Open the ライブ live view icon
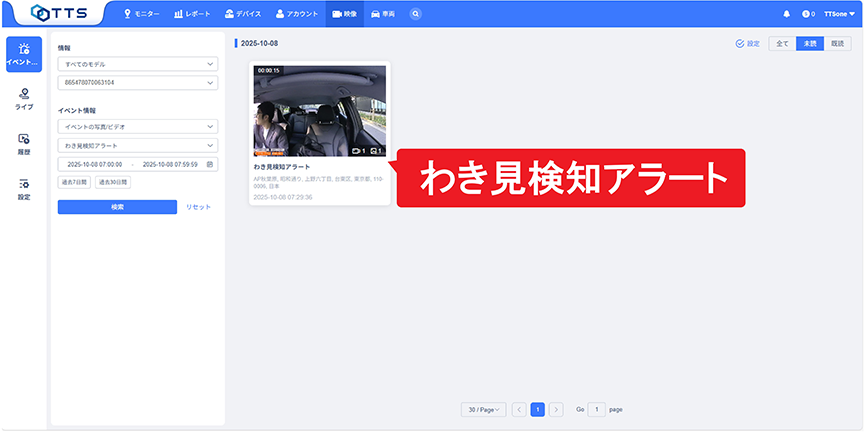 pyautogui.click(x=24, y=98)
